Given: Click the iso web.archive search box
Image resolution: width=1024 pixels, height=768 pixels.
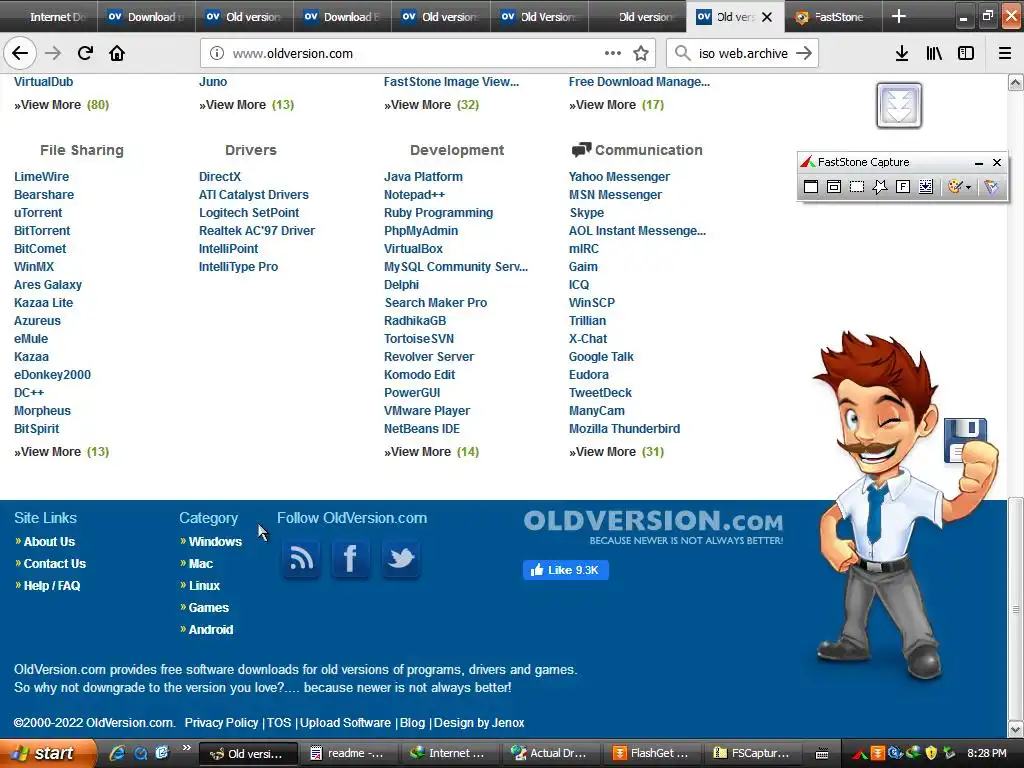Looking at the screenshot, I should click(x=743, y=54).
